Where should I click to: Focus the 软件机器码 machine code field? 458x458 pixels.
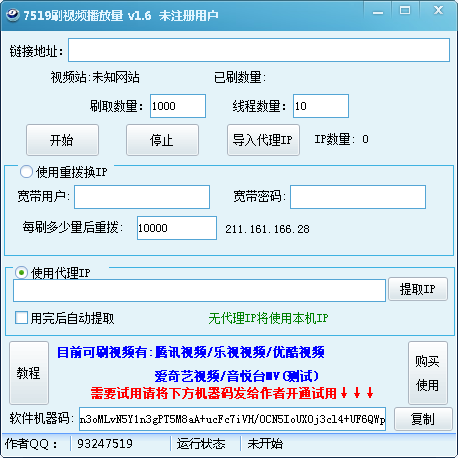(232, 419)
